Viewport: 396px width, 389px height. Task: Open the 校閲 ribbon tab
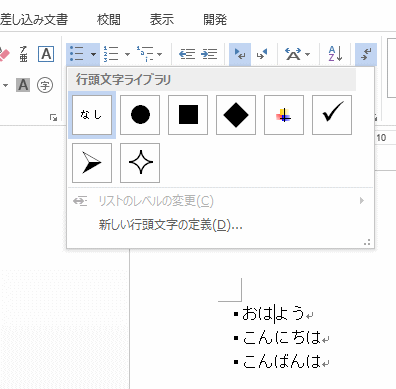pos(109,20)
